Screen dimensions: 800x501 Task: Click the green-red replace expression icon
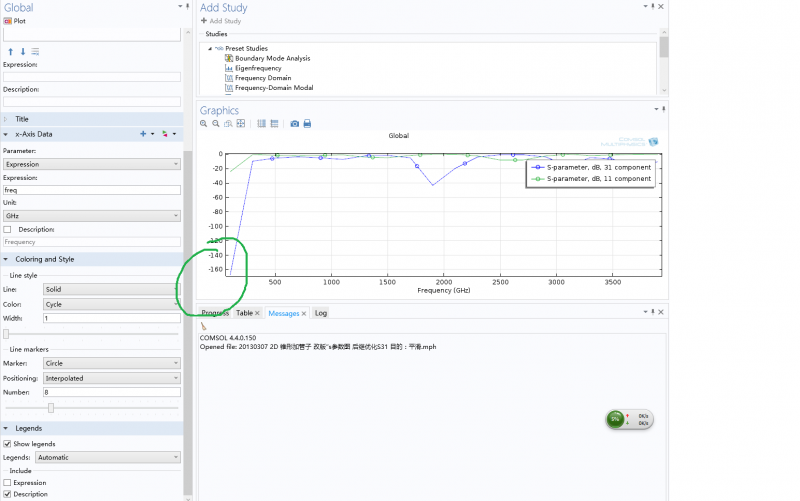click(x=165, y=134)
